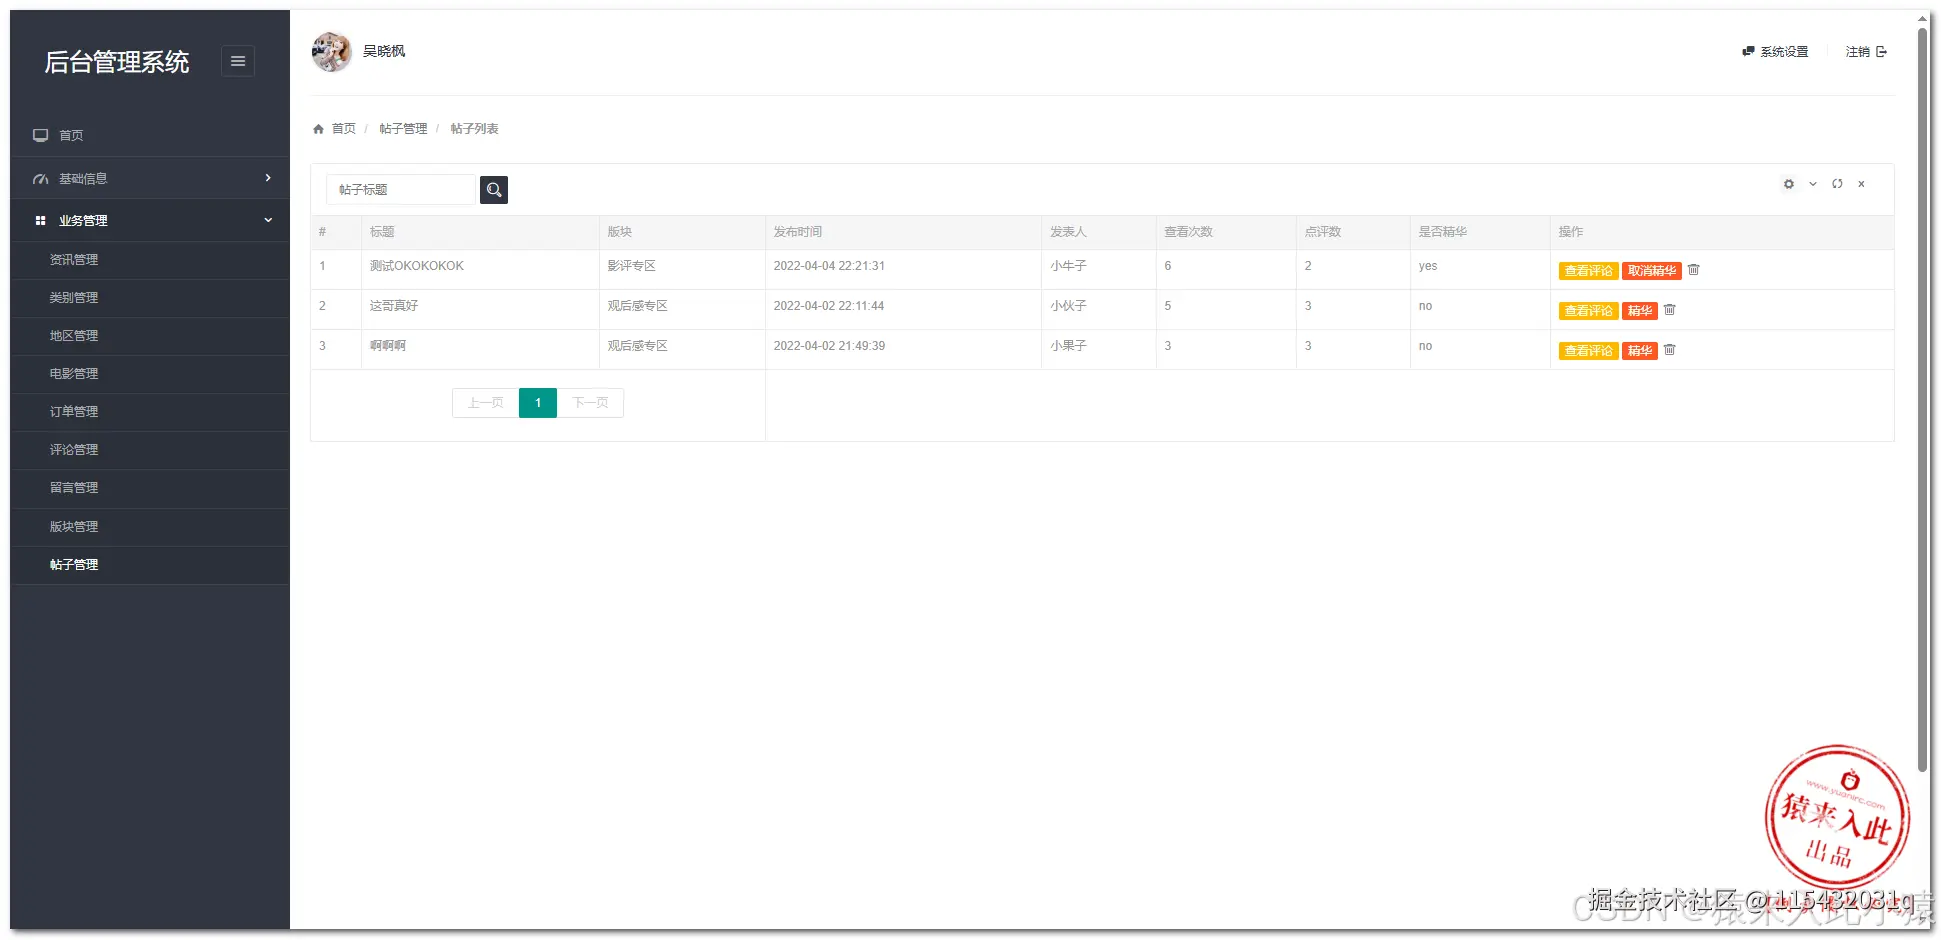1941x940 pixels.
Task: Delete the 啊啊啊 post
Action: pos(1670,350)
